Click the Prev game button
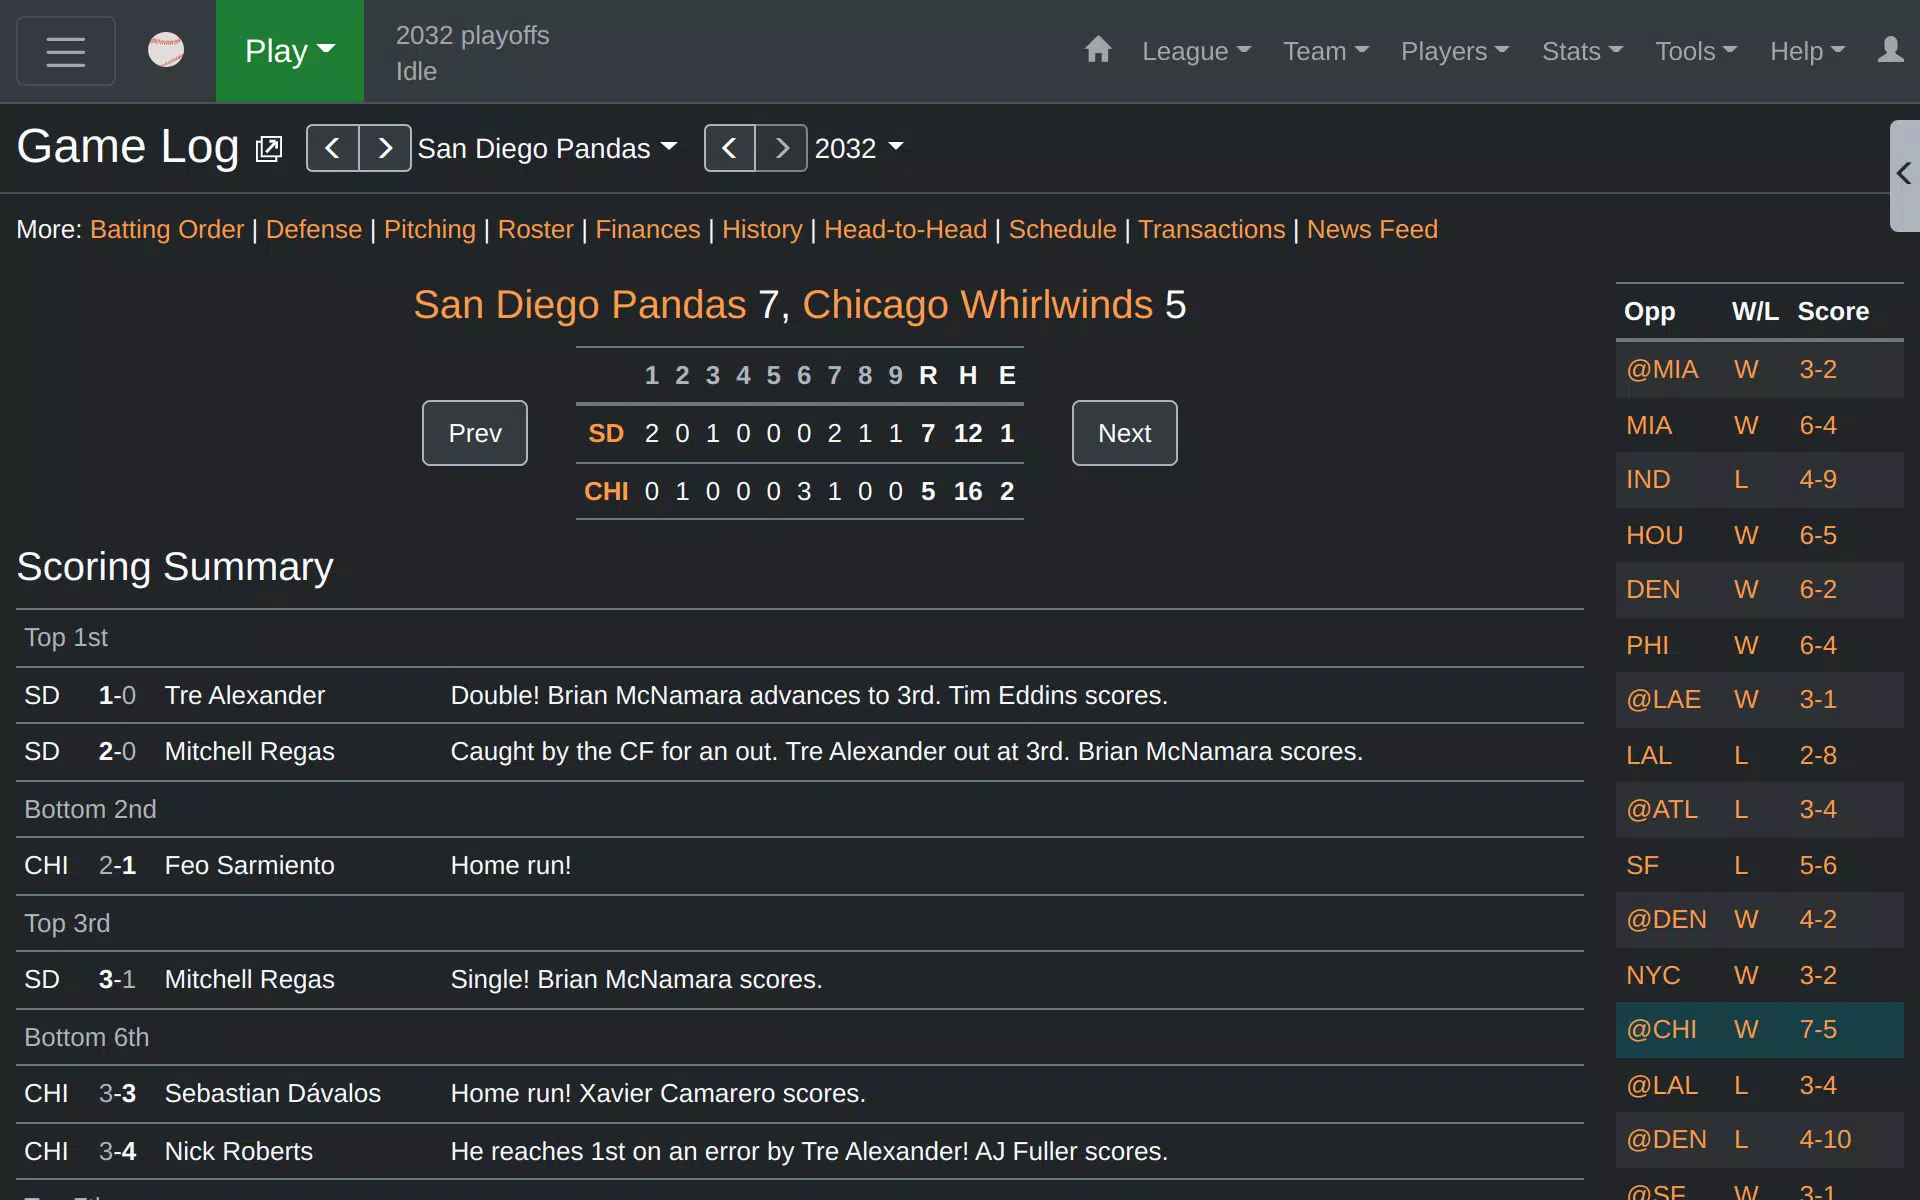The width and height of the screenshot is (1920, 1200). coord(475,433)
